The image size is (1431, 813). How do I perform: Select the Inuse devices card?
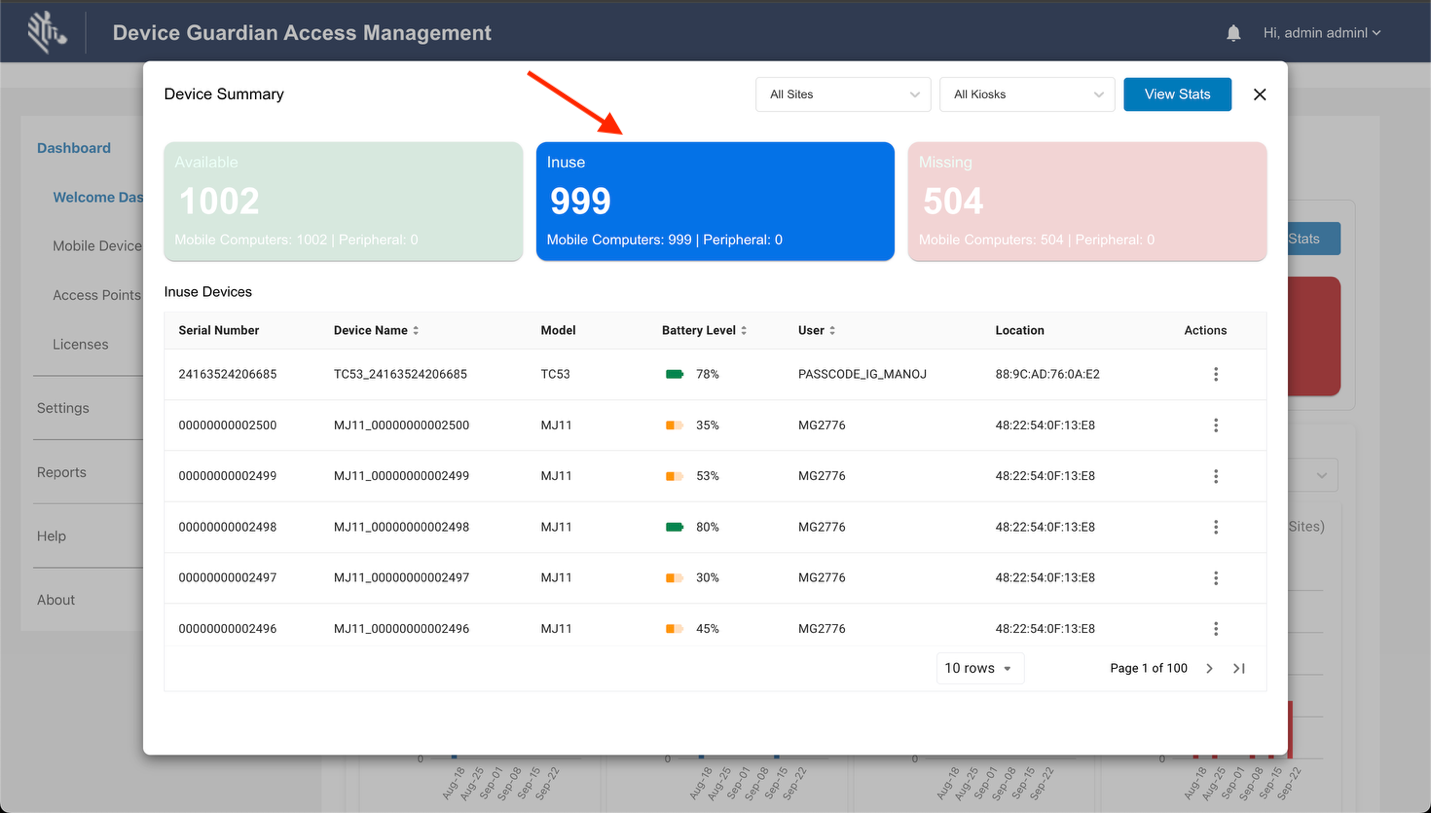(x=715, y=201)
